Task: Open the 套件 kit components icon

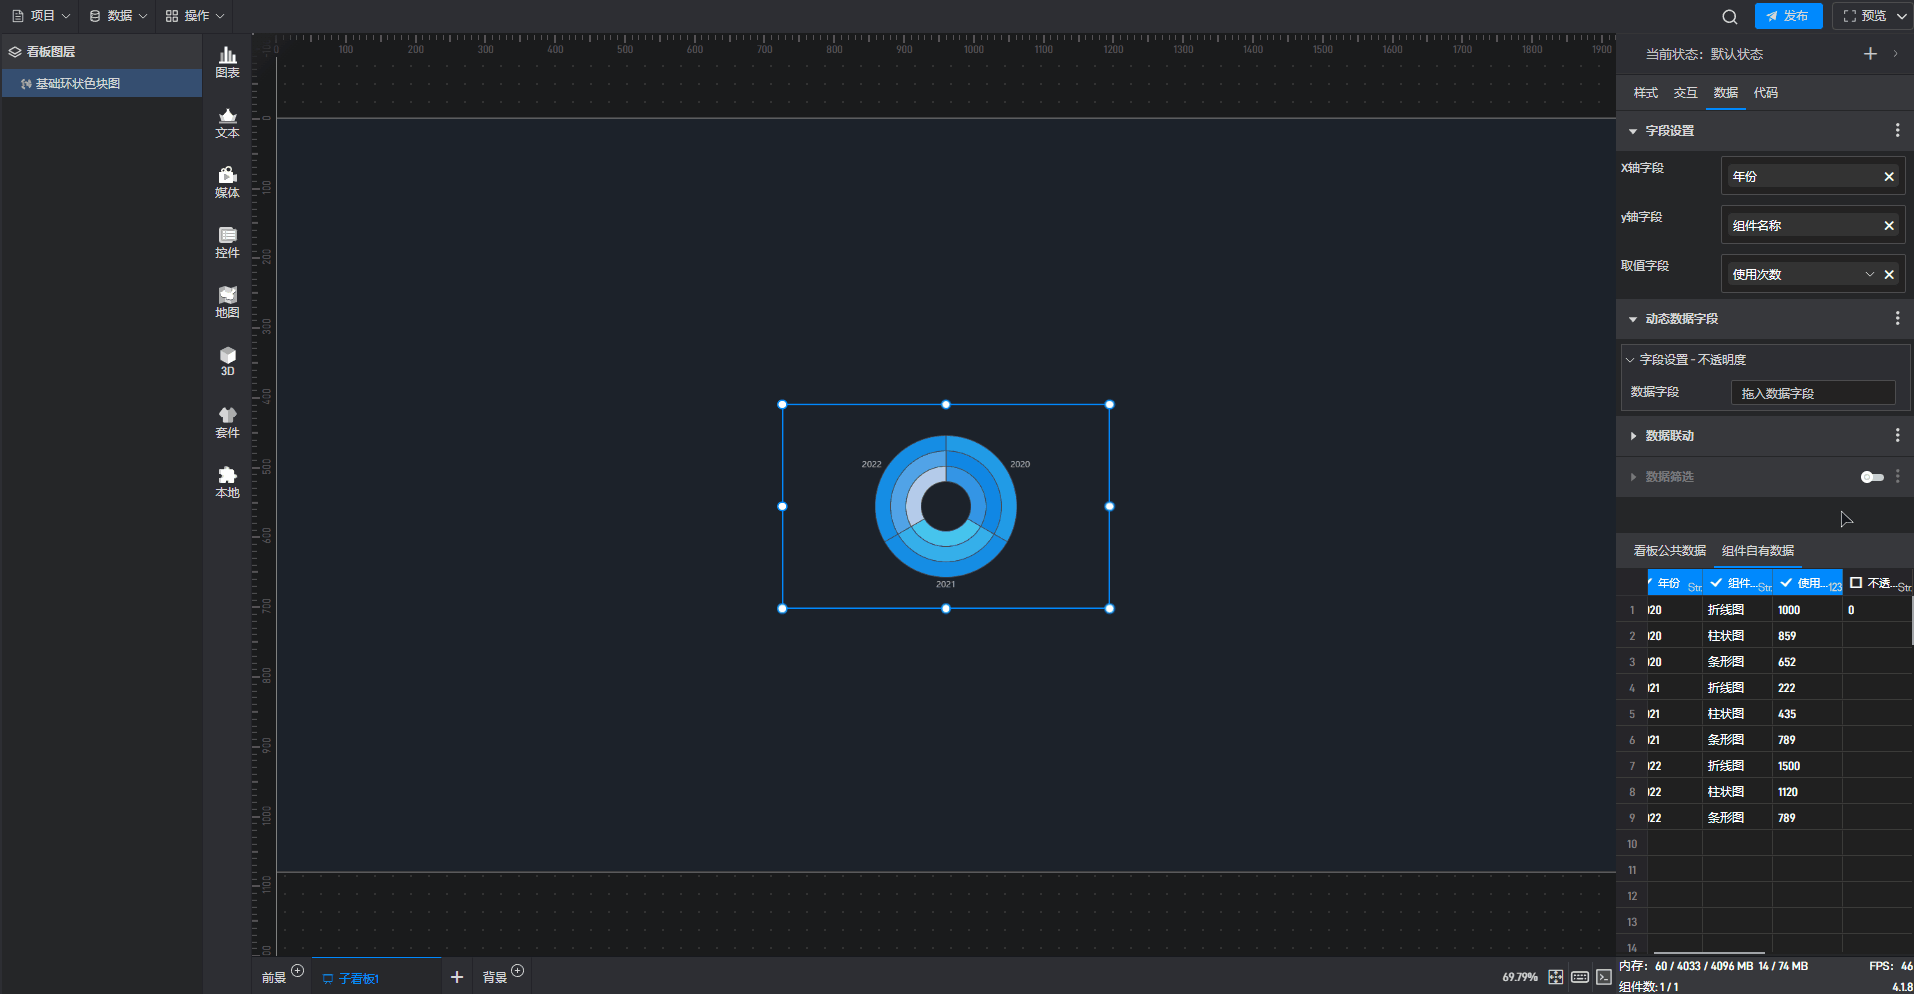Action: pyautogui.click(x=227, y=422)
